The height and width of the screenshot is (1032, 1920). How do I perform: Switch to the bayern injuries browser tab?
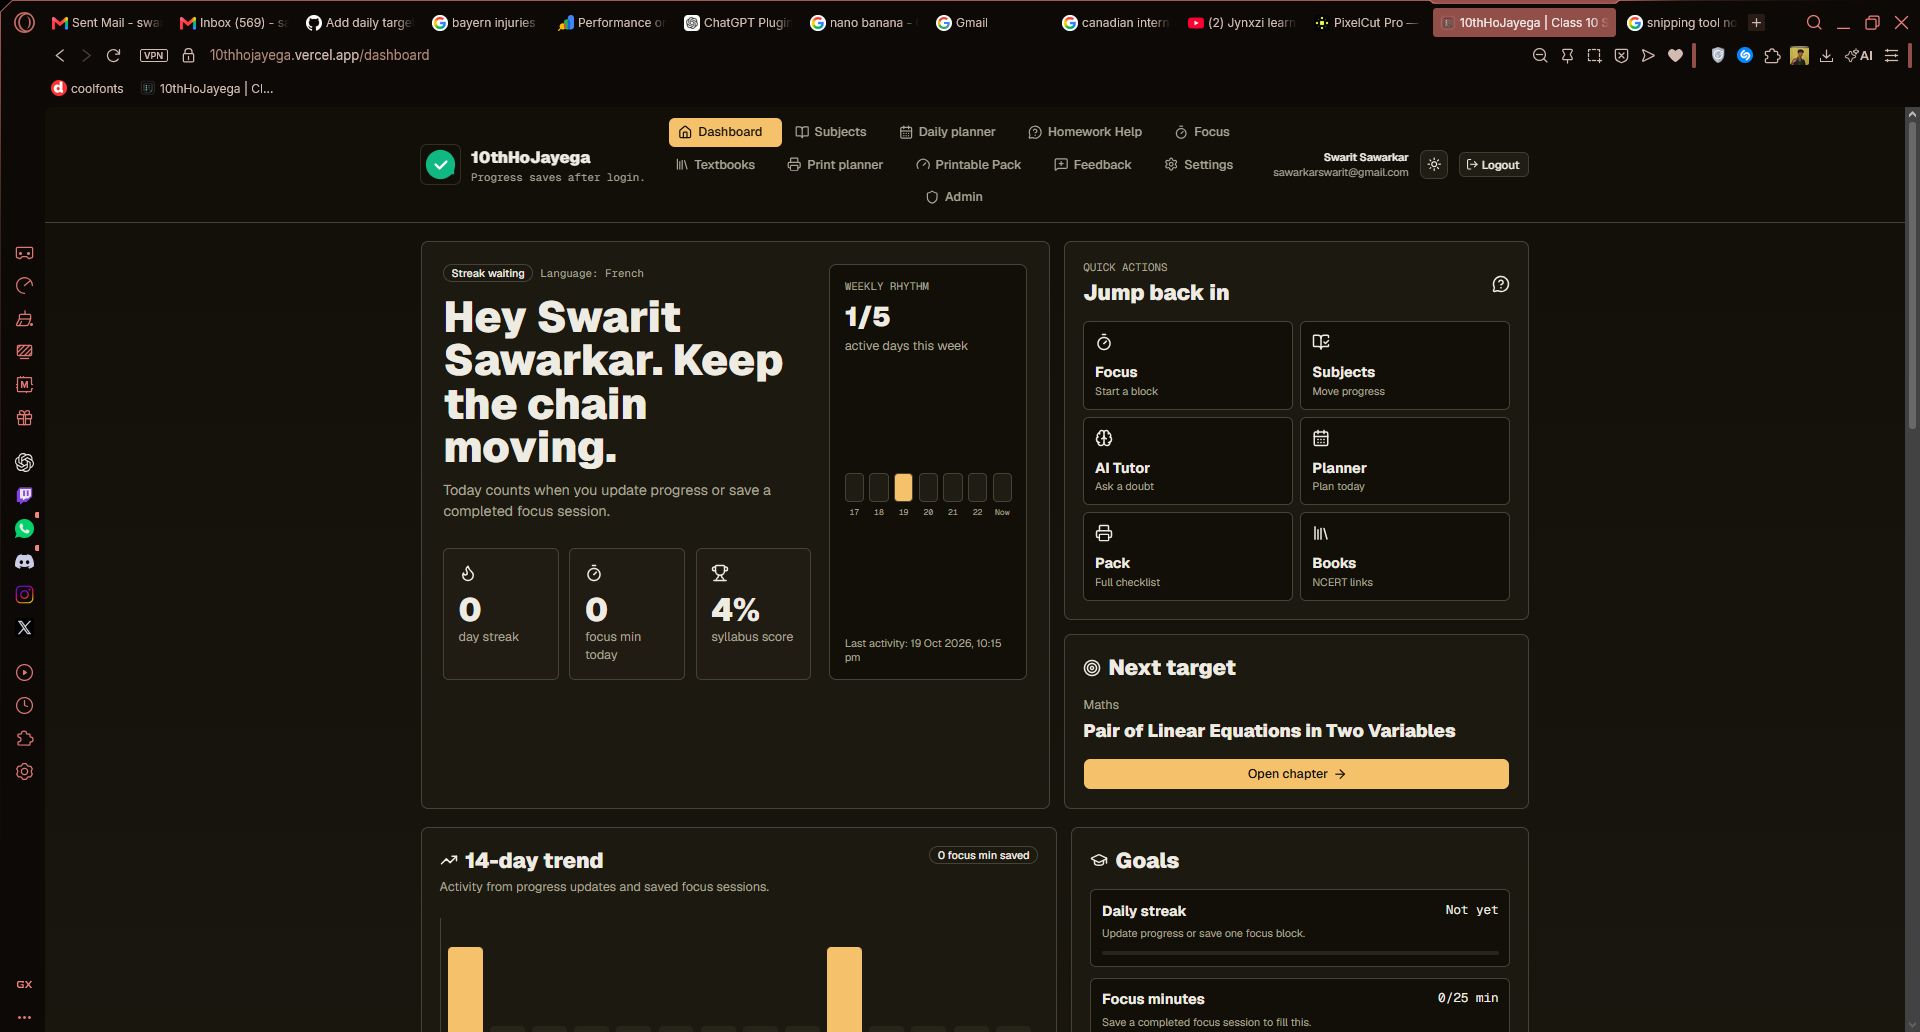485,22
